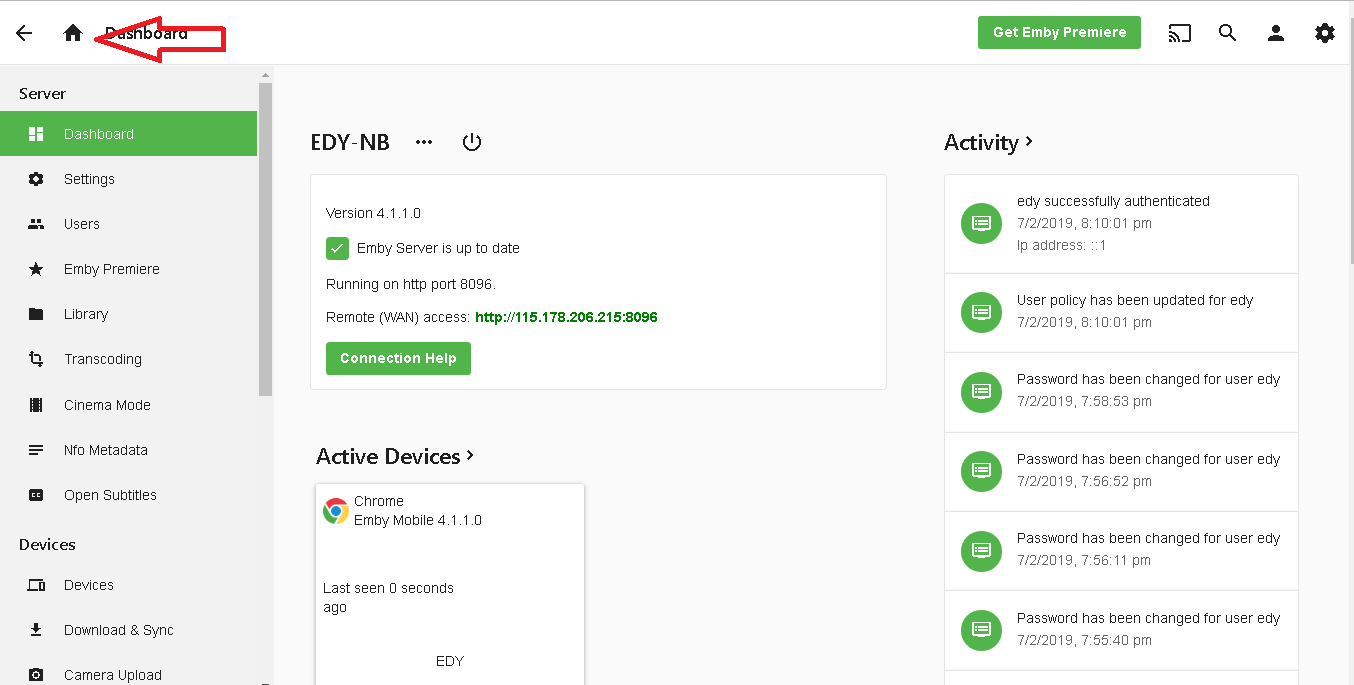Viewport: 1354px width, 685px height.
Task: Click the sidebar vertical scrollbar
Action: point(265,240)
